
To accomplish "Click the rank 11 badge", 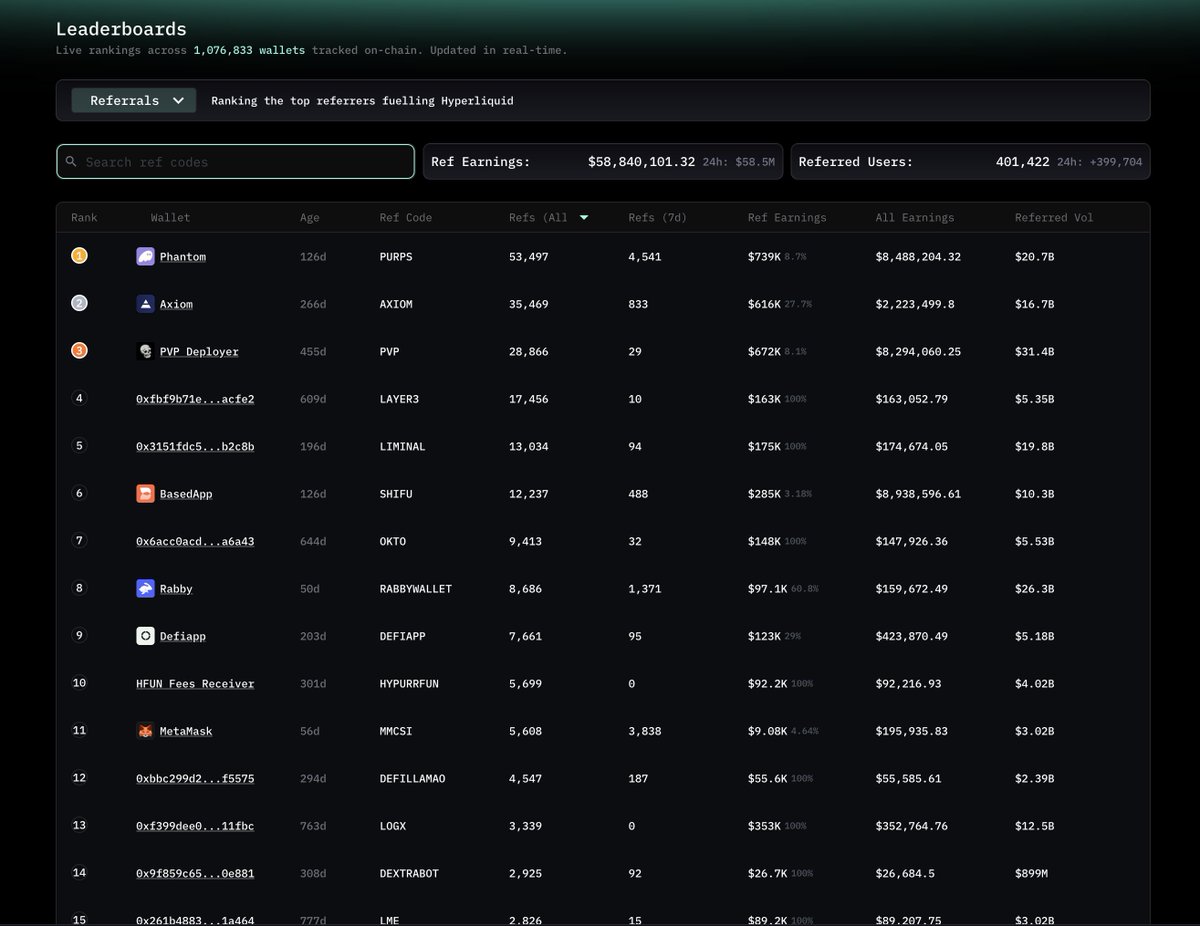I will (x=79, y=730).
